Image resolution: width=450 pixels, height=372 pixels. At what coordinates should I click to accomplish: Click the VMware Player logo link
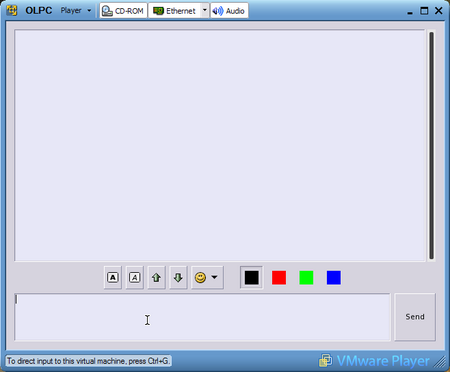click(x=374, y=361)
